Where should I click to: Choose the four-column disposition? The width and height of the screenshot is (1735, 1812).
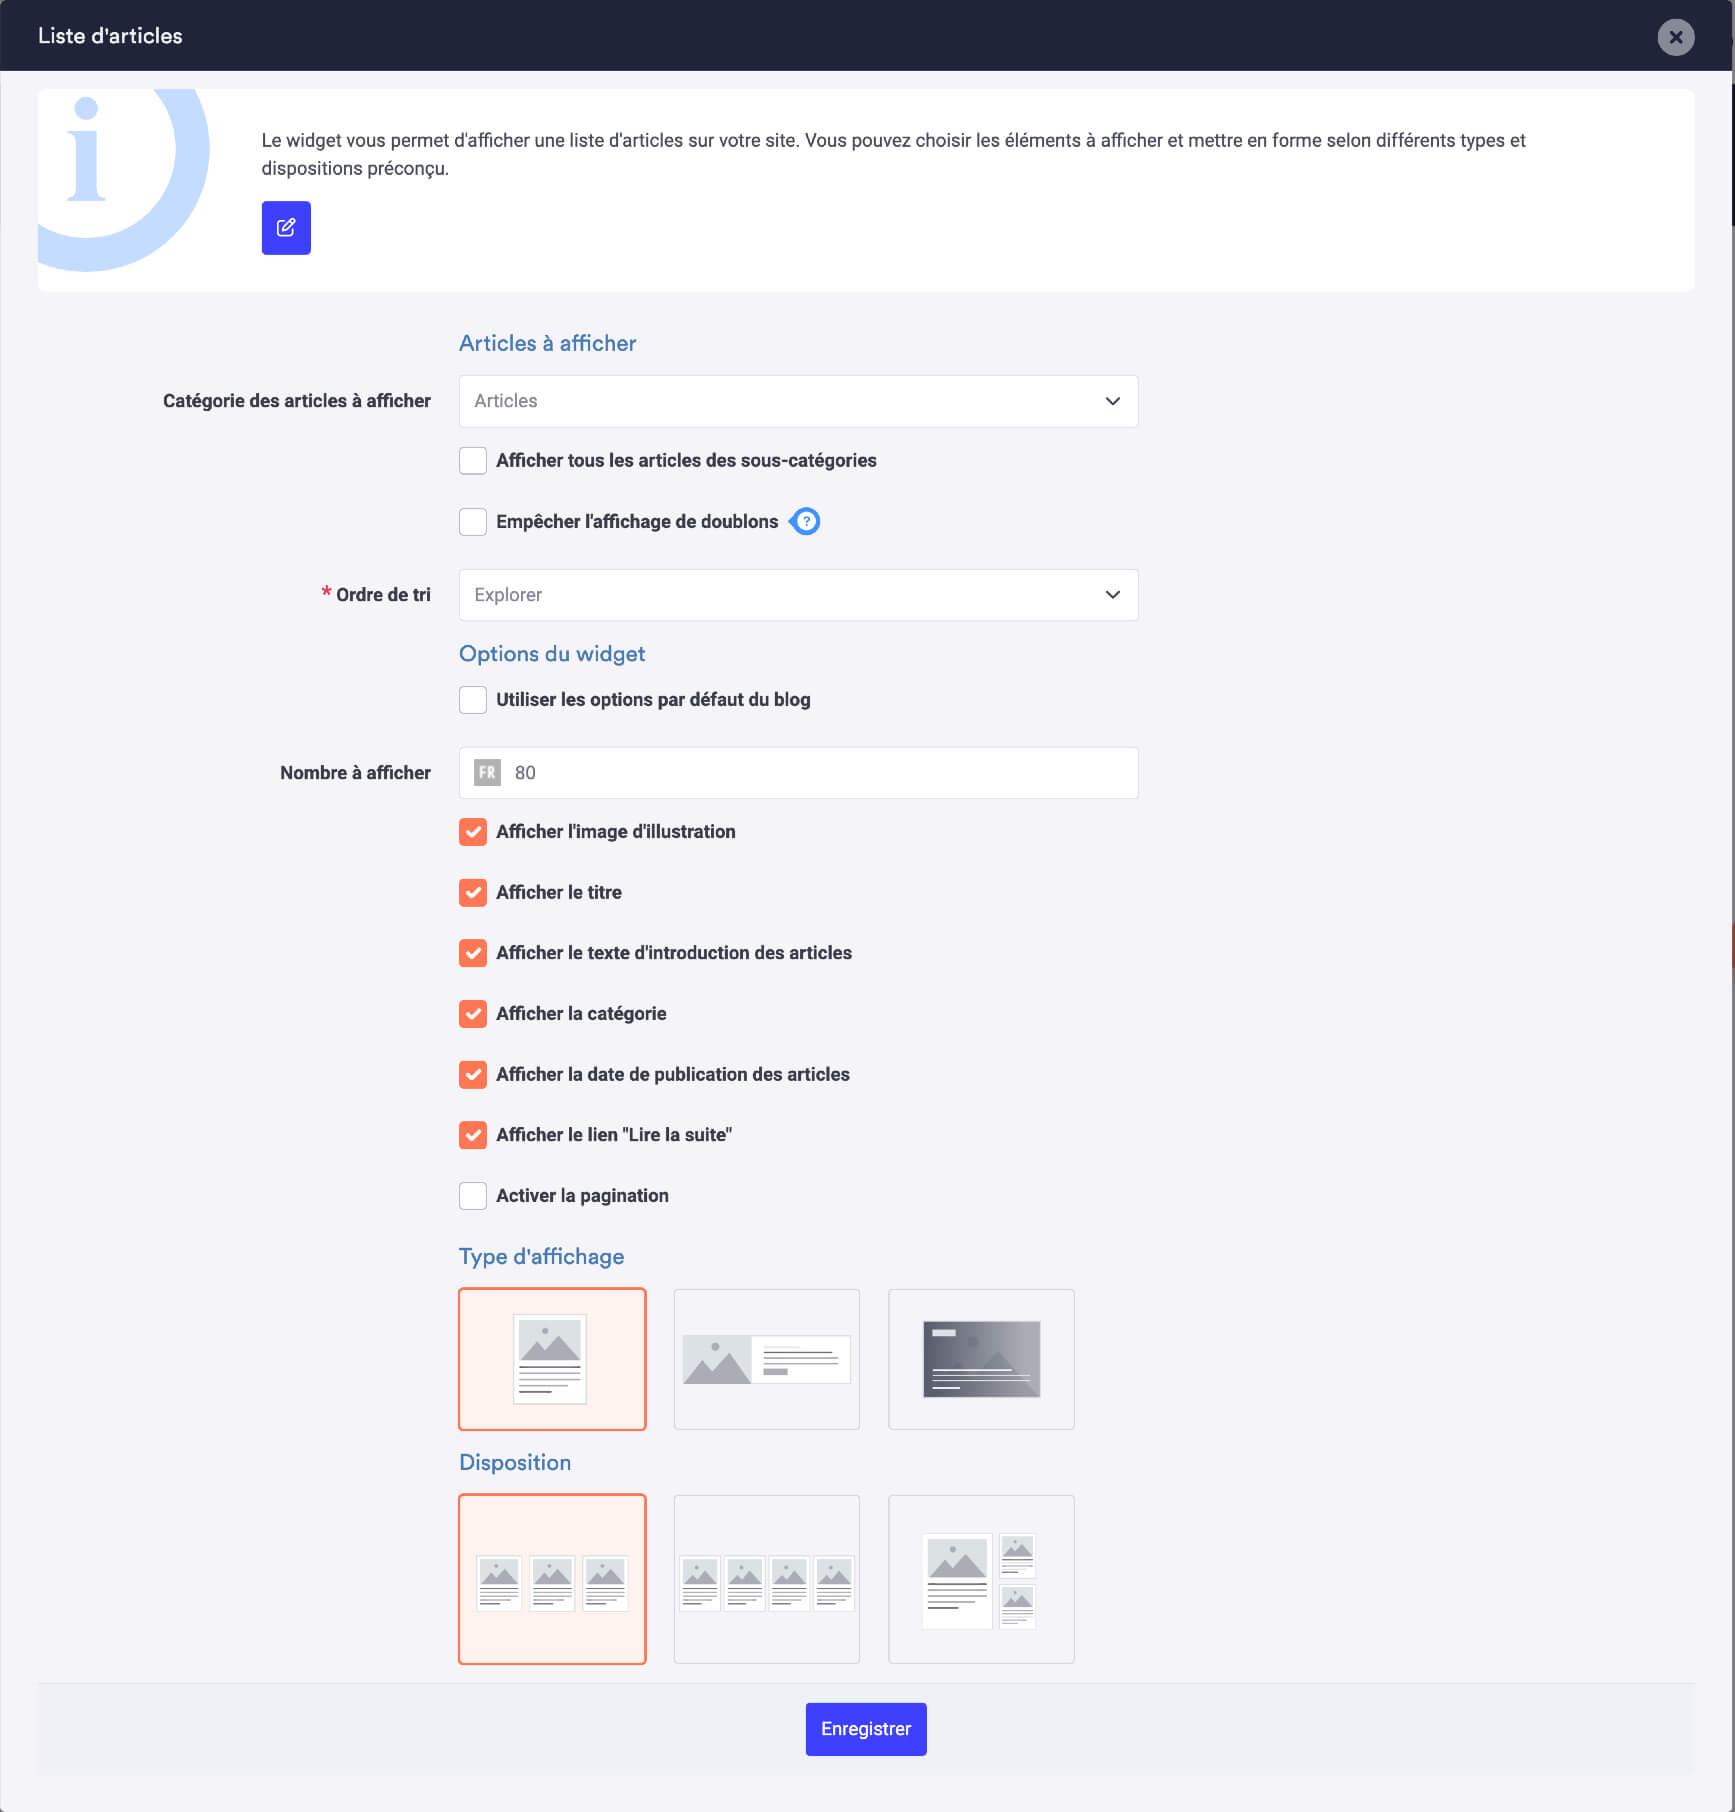click(x=767, y=1579)
